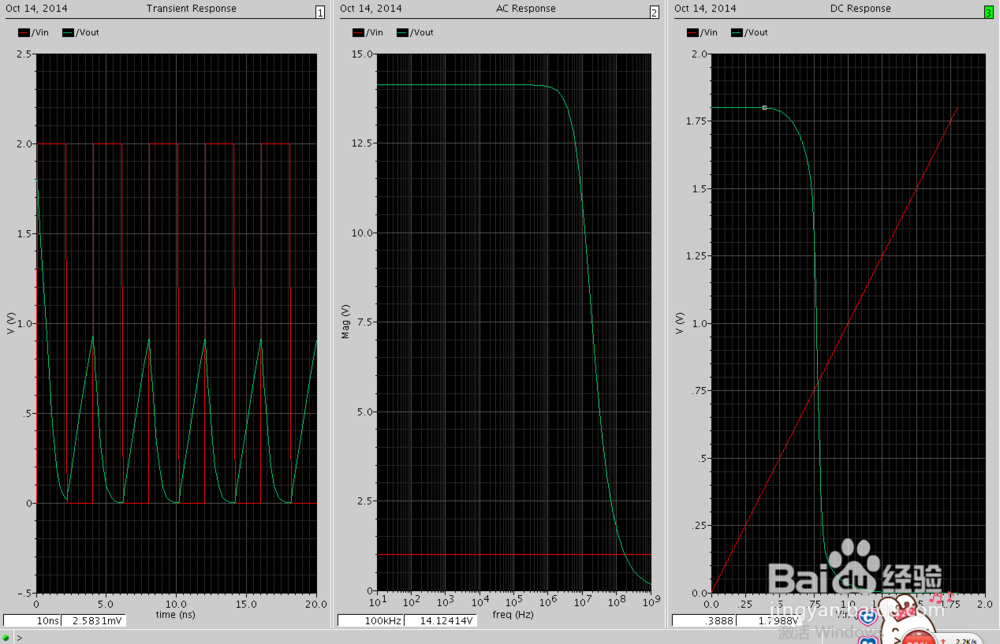Click the bunny mascot desktop widget

[x=904, y=613]
